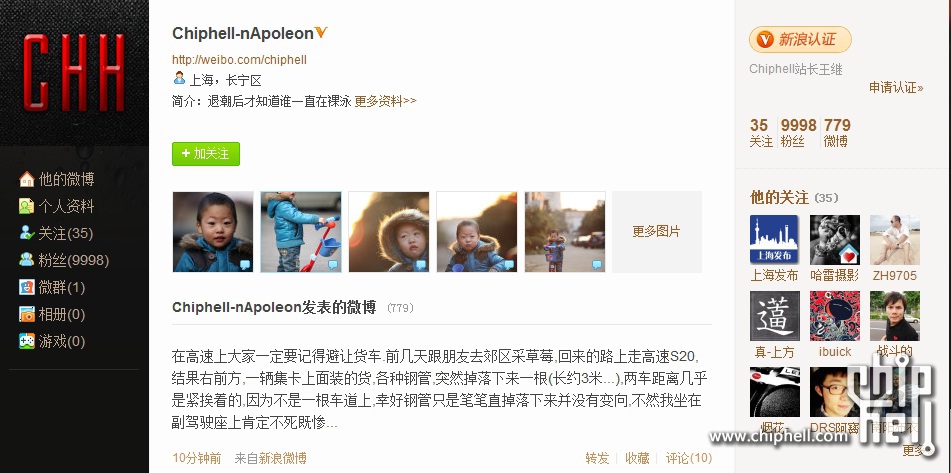Open 申请认证» application link
Viewport: 951px width, 473px height.
(896, 87)
